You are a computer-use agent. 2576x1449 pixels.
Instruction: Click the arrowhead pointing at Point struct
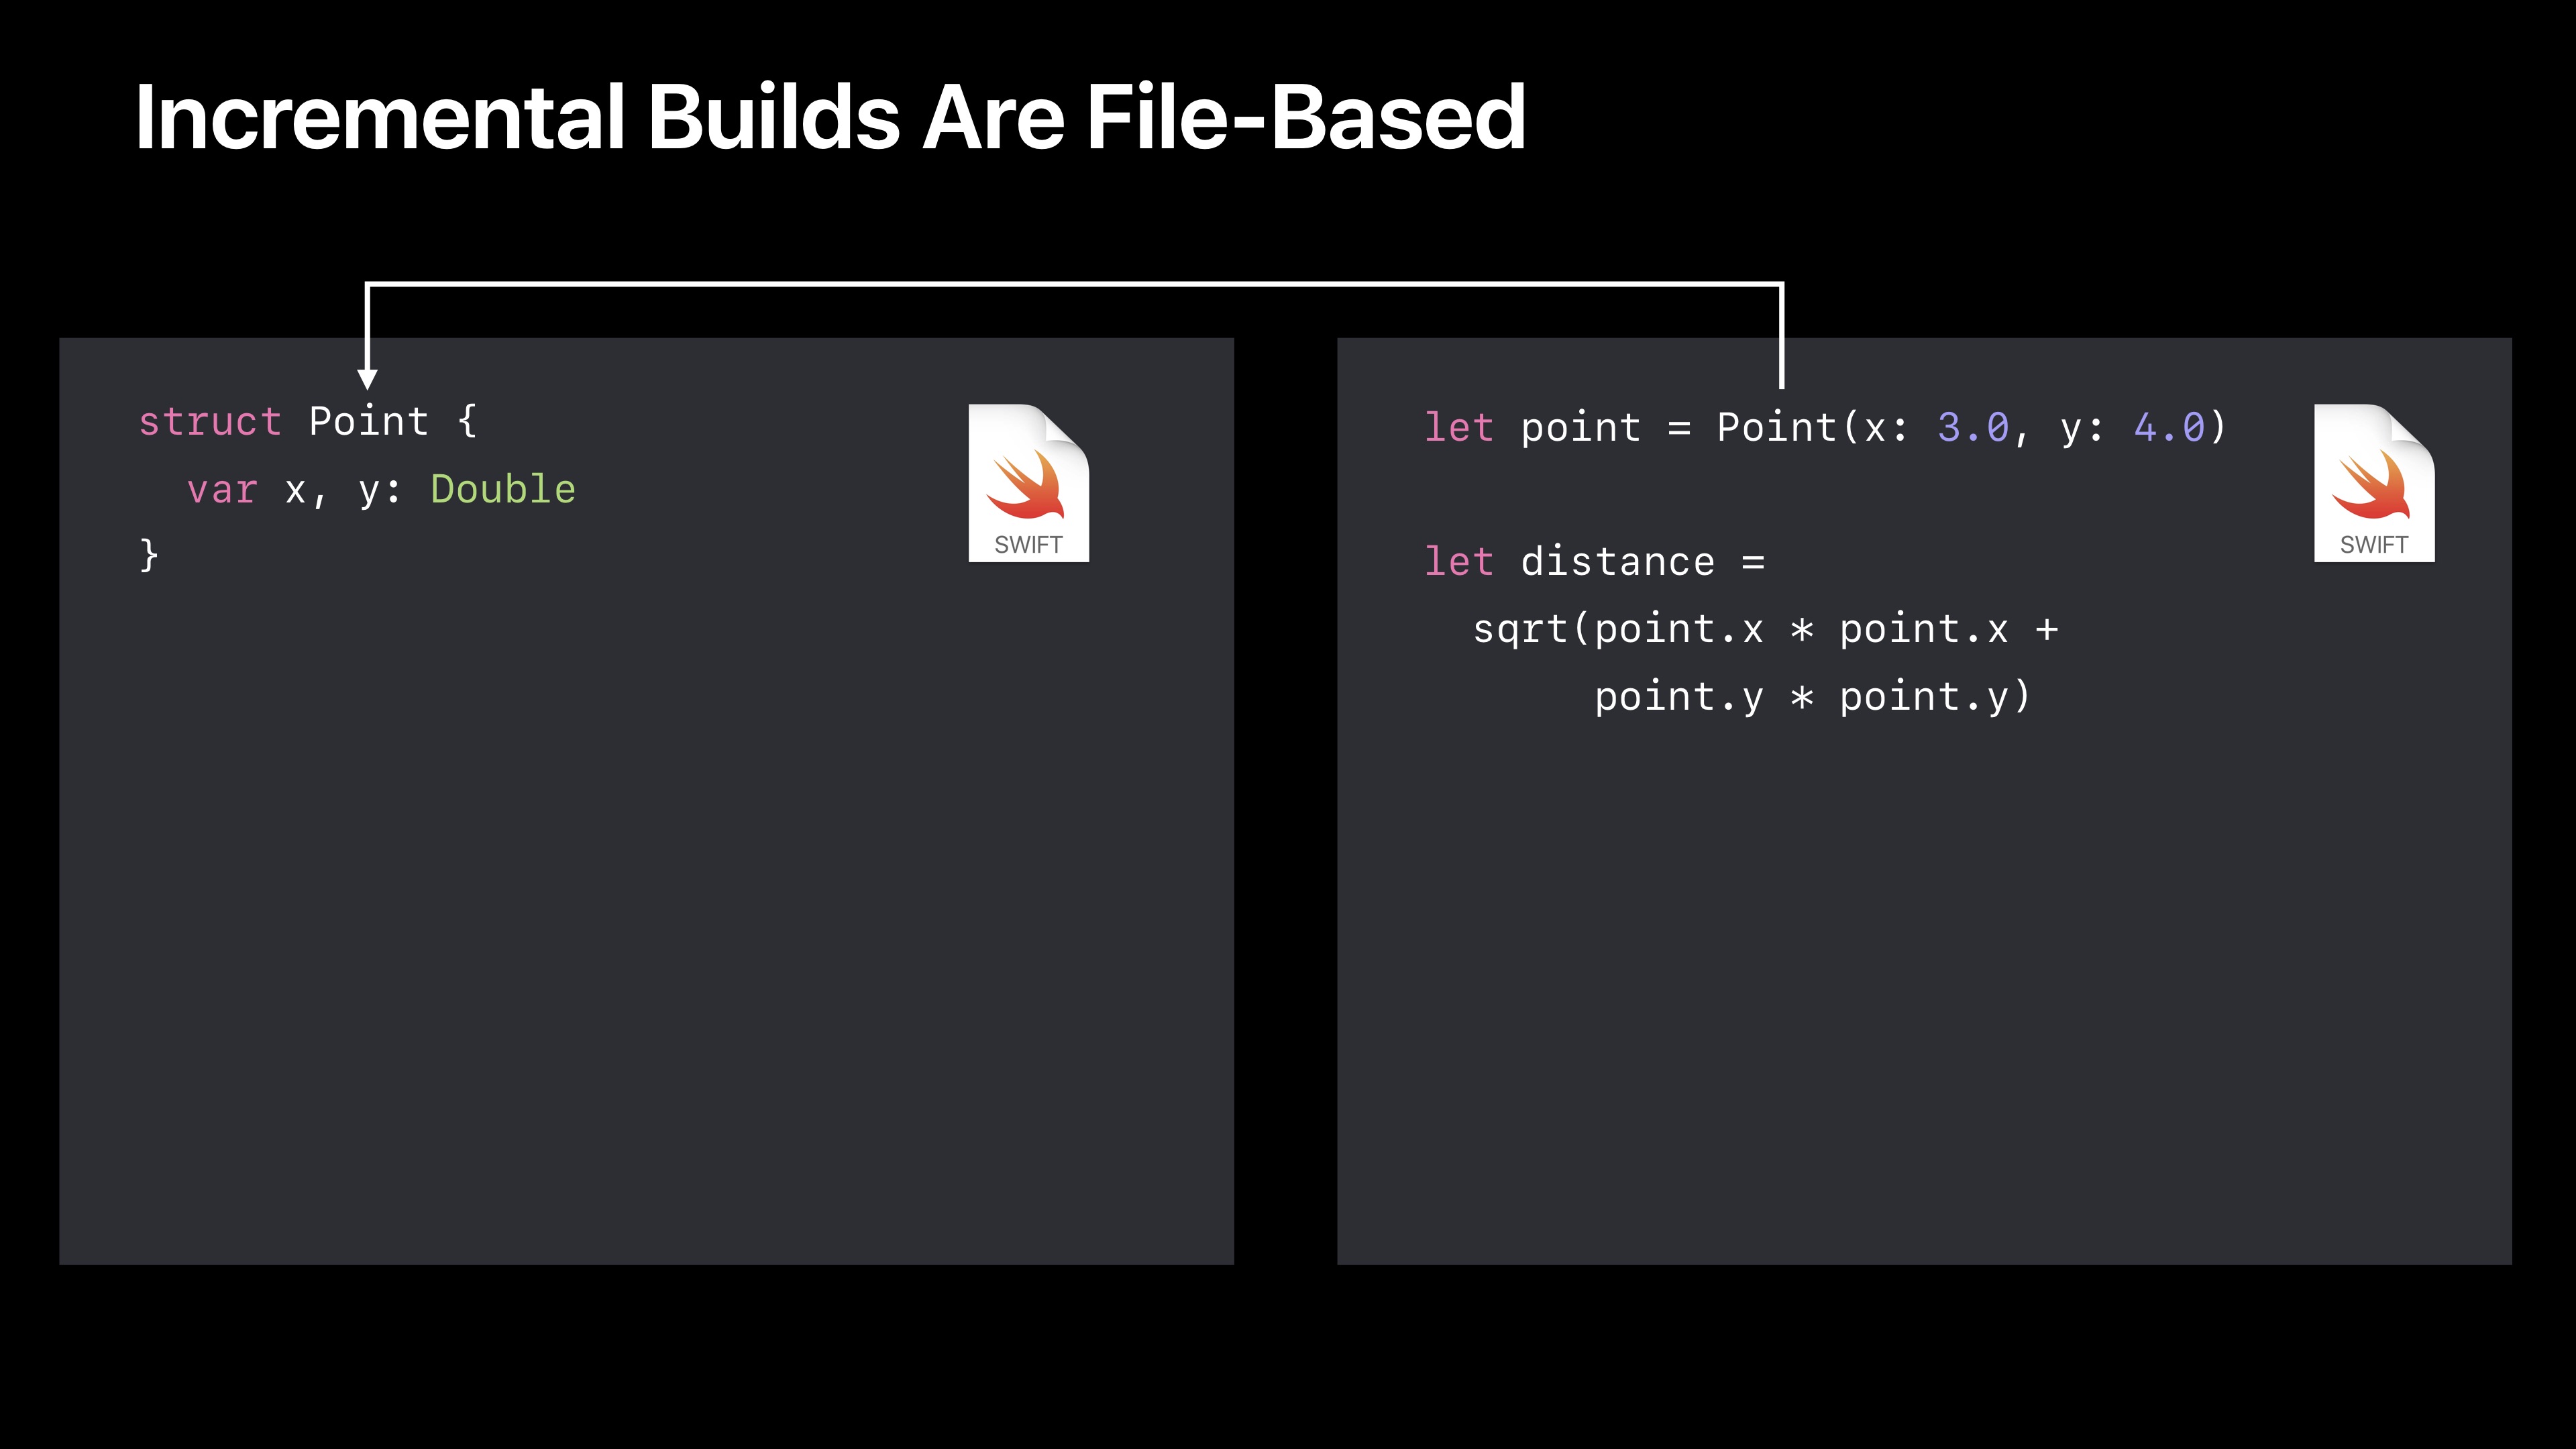click(x=367, y=378)
